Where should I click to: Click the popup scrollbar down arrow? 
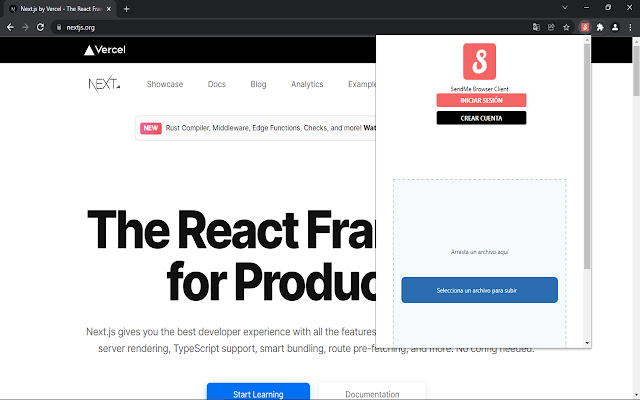587,343
